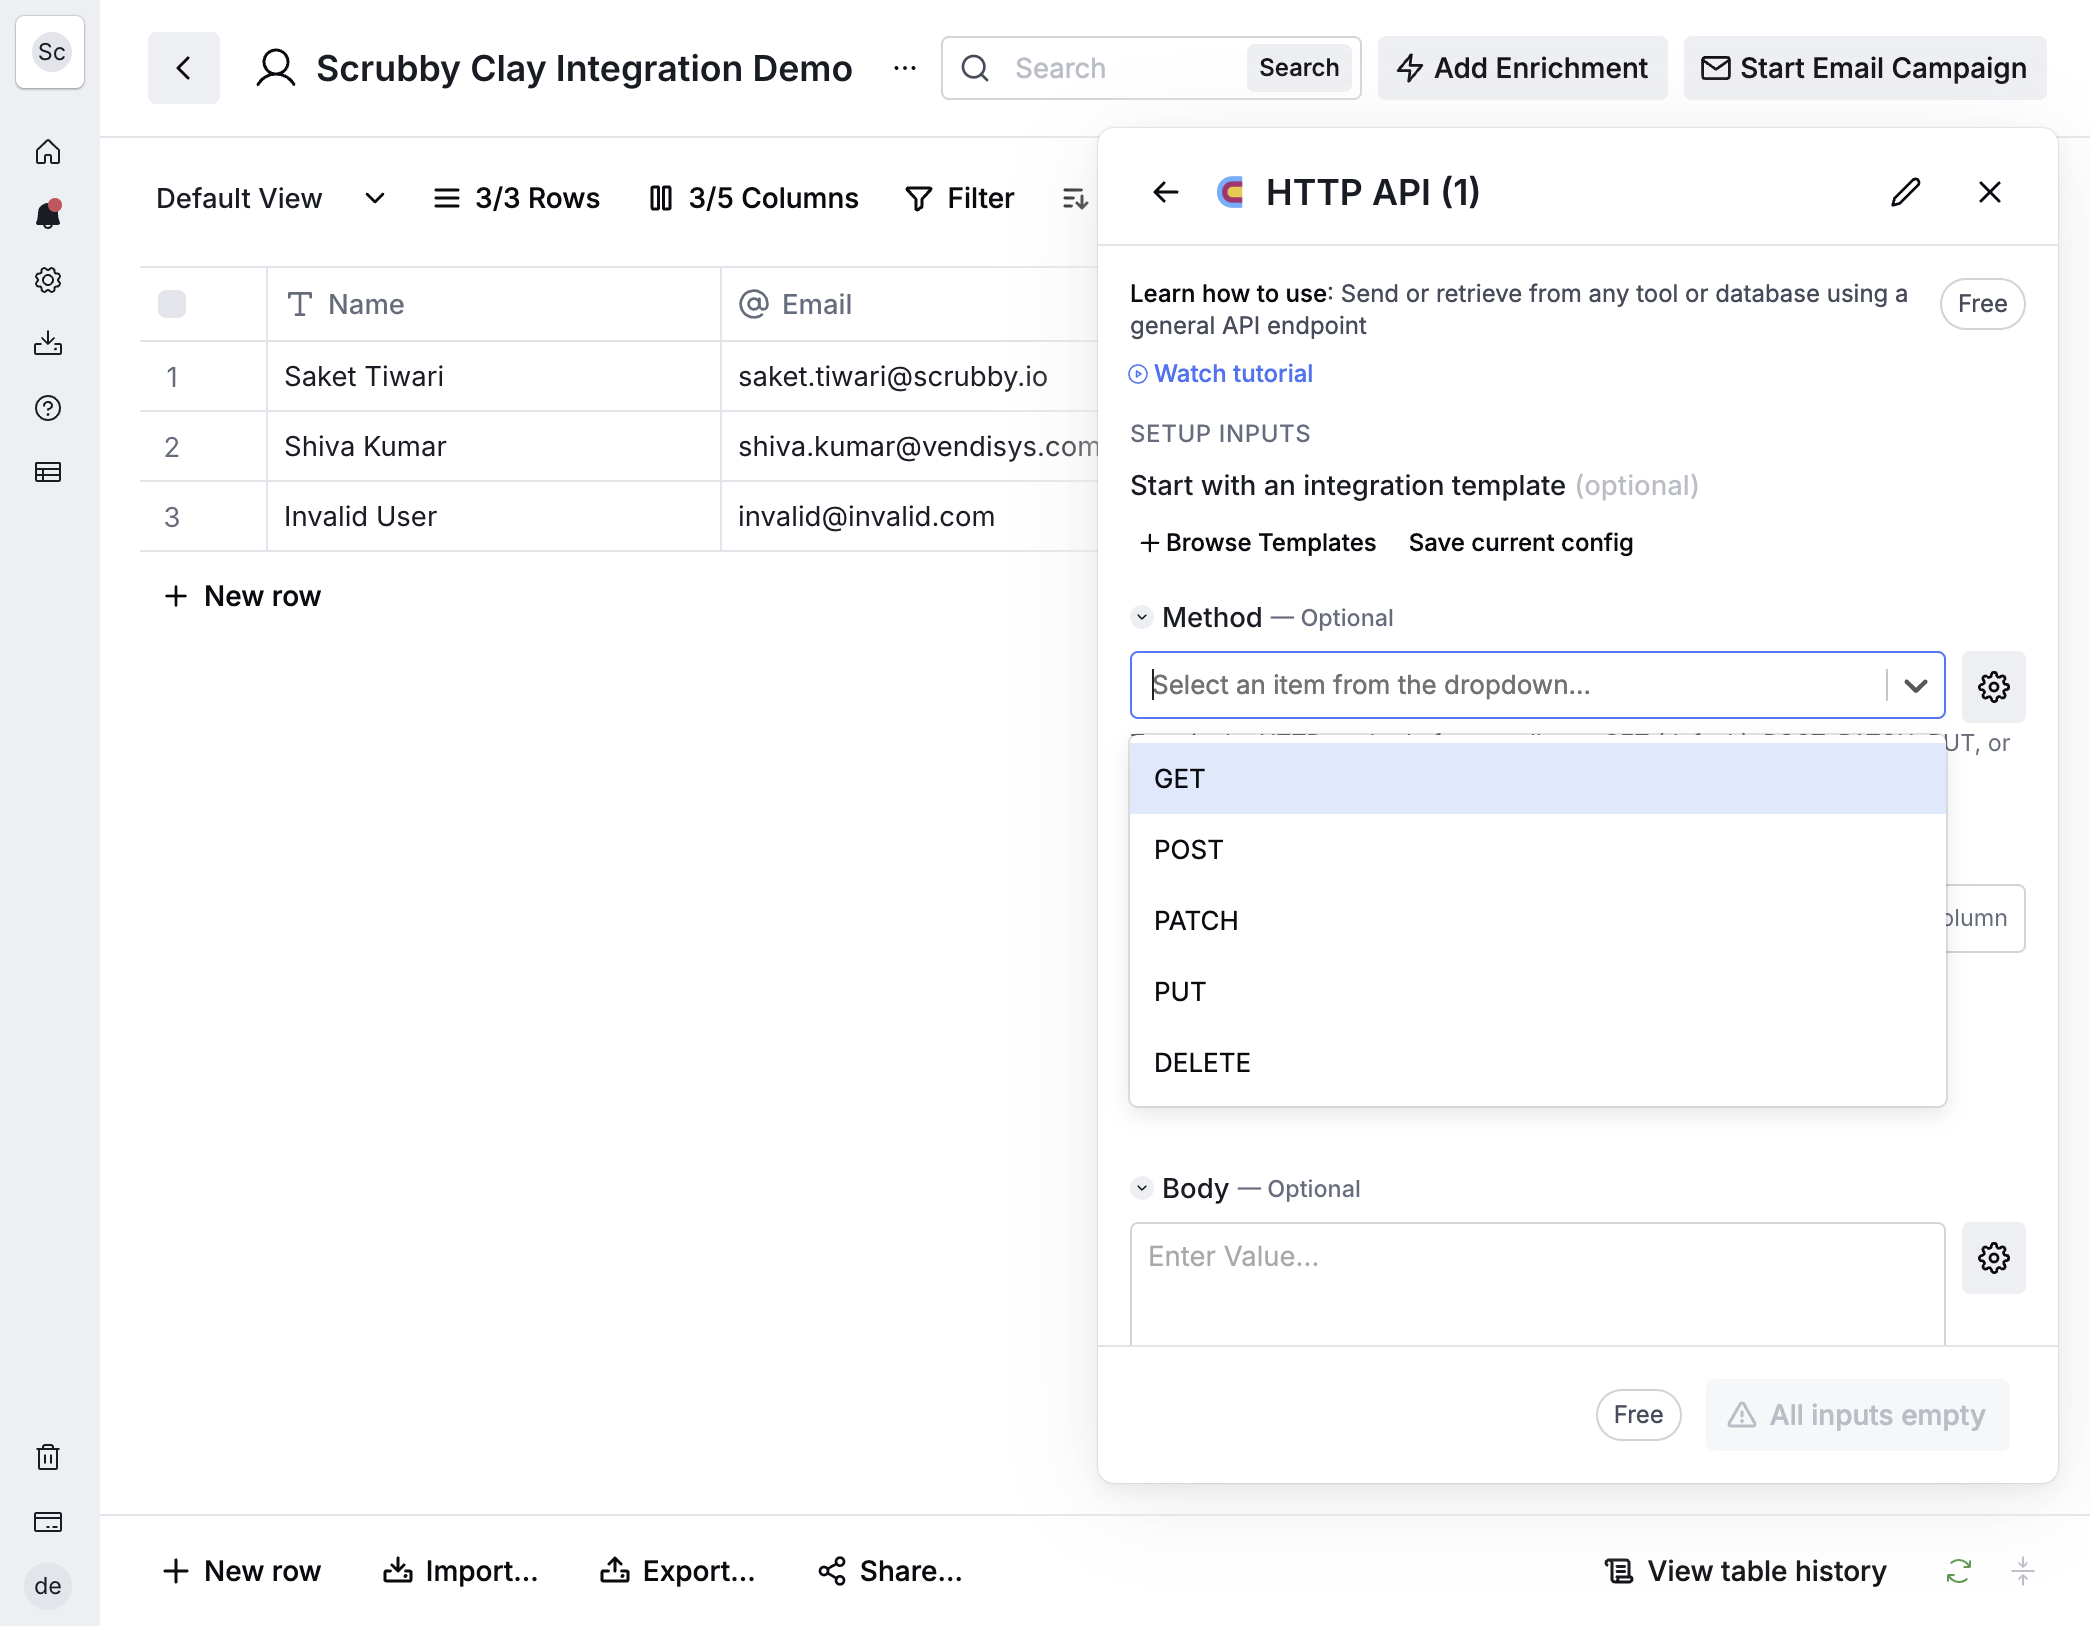Open the billing card icon in the sidebar

[48, 1522]
